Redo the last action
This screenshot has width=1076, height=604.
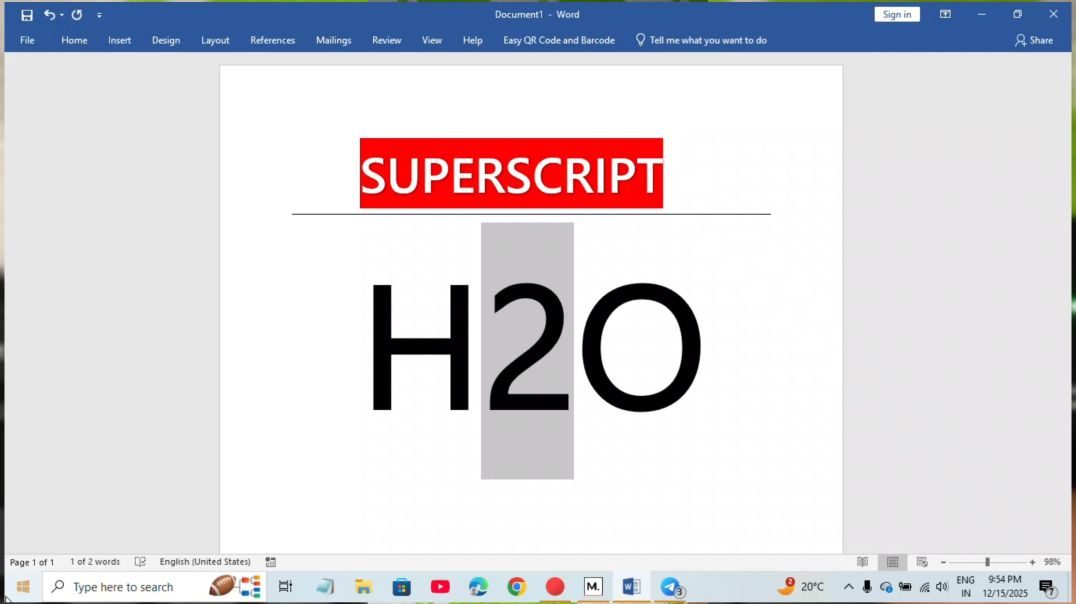click(x=76, y=14)
